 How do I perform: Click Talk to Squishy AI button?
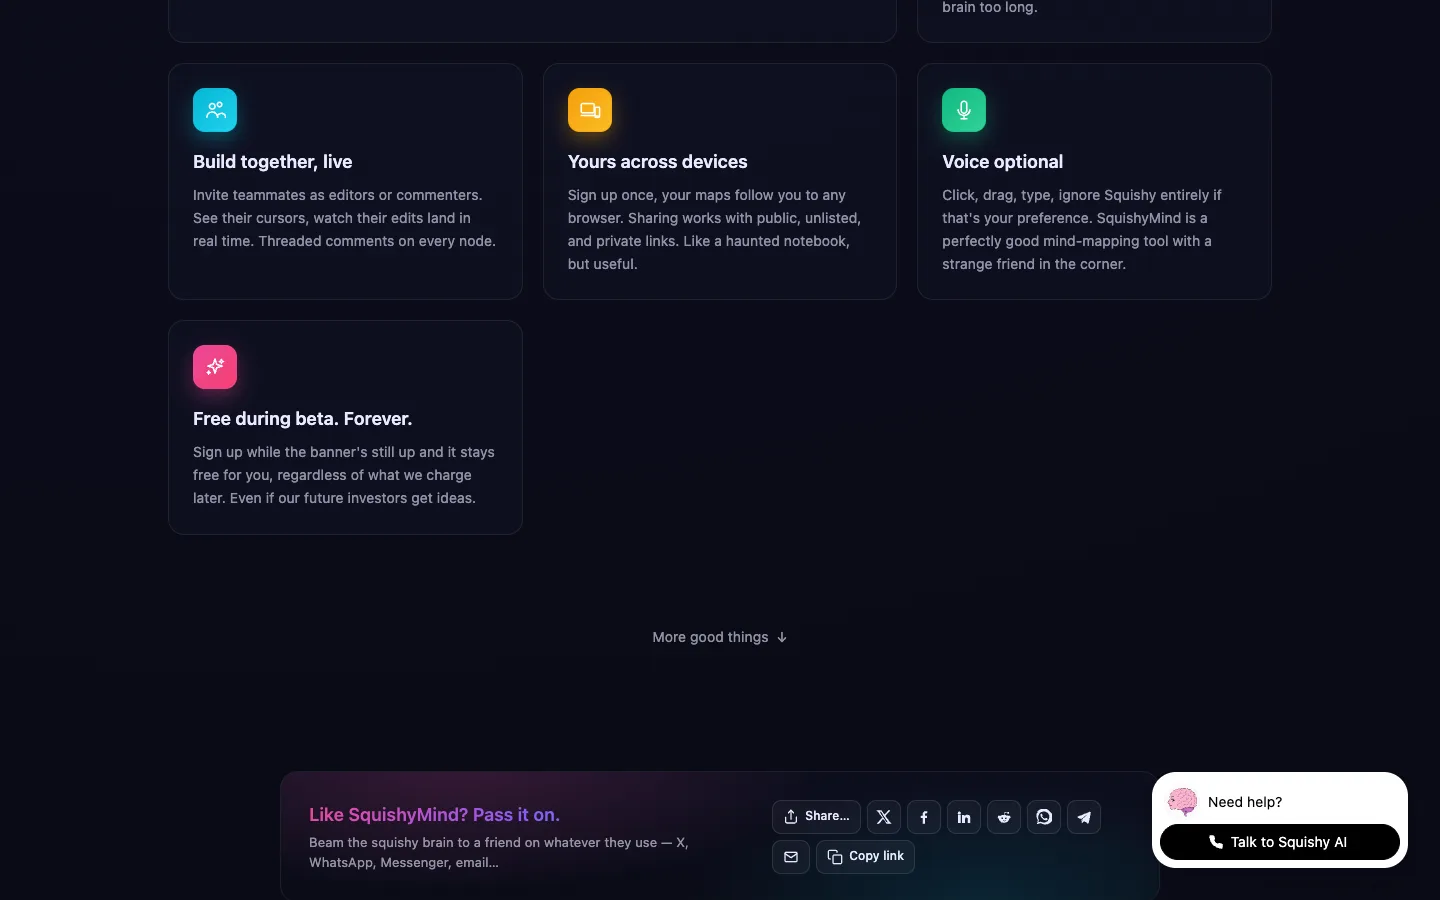click(1280, 842)
